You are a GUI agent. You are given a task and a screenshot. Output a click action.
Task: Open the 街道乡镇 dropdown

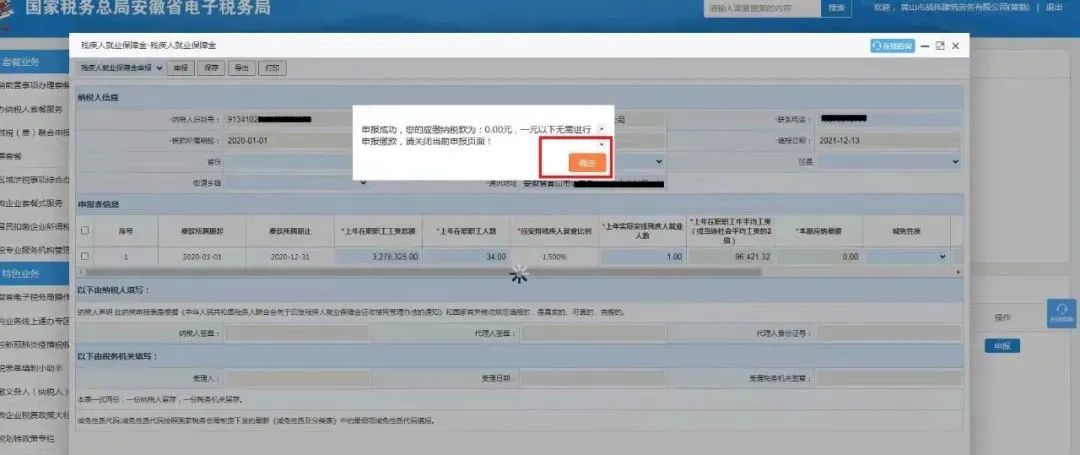(x=296, y=183)
